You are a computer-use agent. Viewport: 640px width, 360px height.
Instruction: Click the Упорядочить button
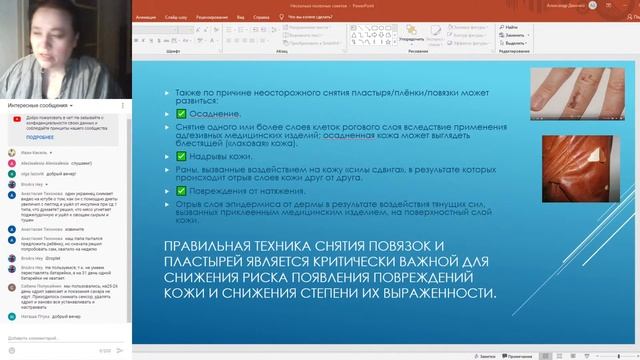[x=411, y=34]
